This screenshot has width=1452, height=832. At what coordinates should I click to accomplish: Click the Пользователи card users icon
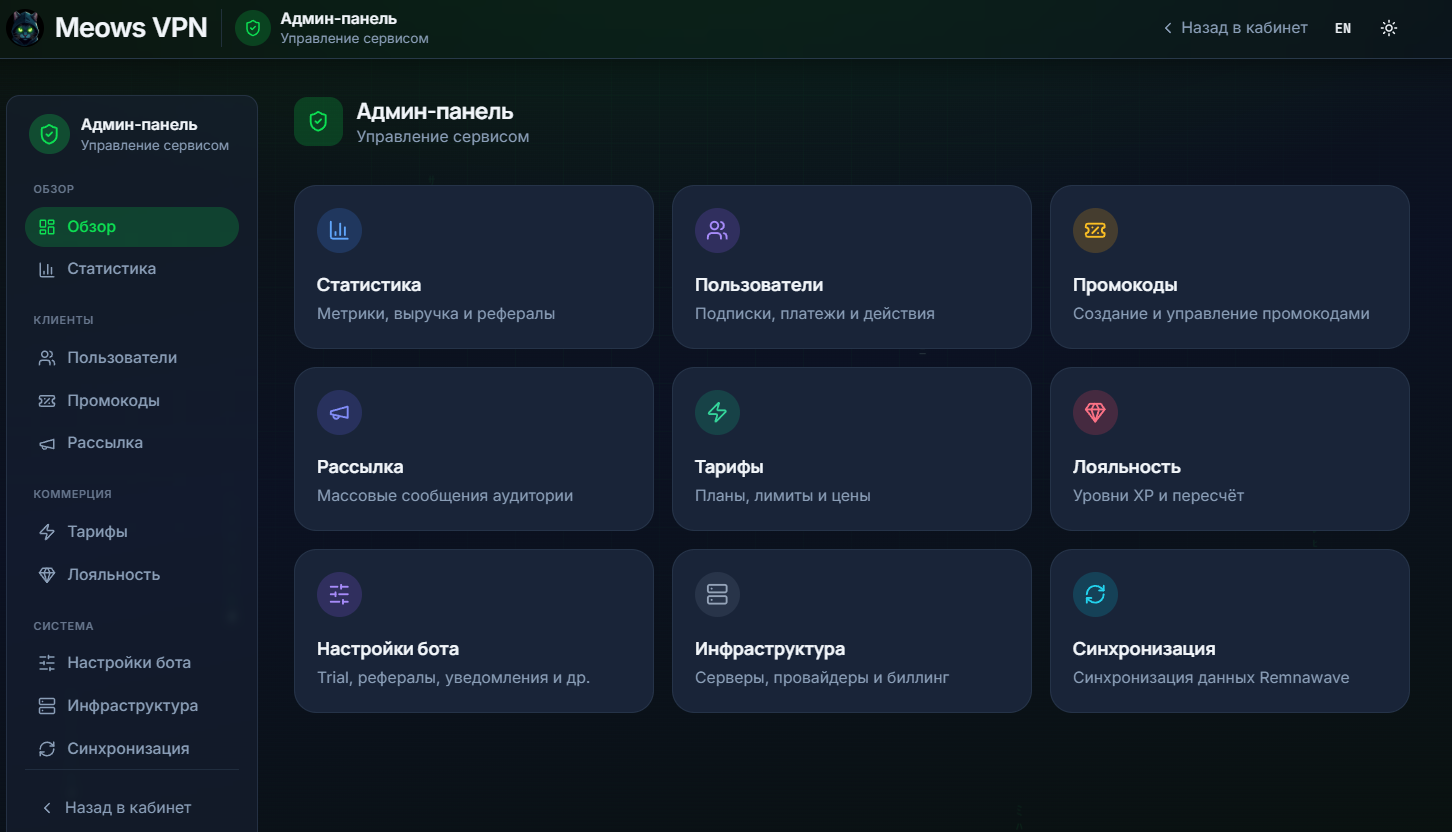[717, 231]
